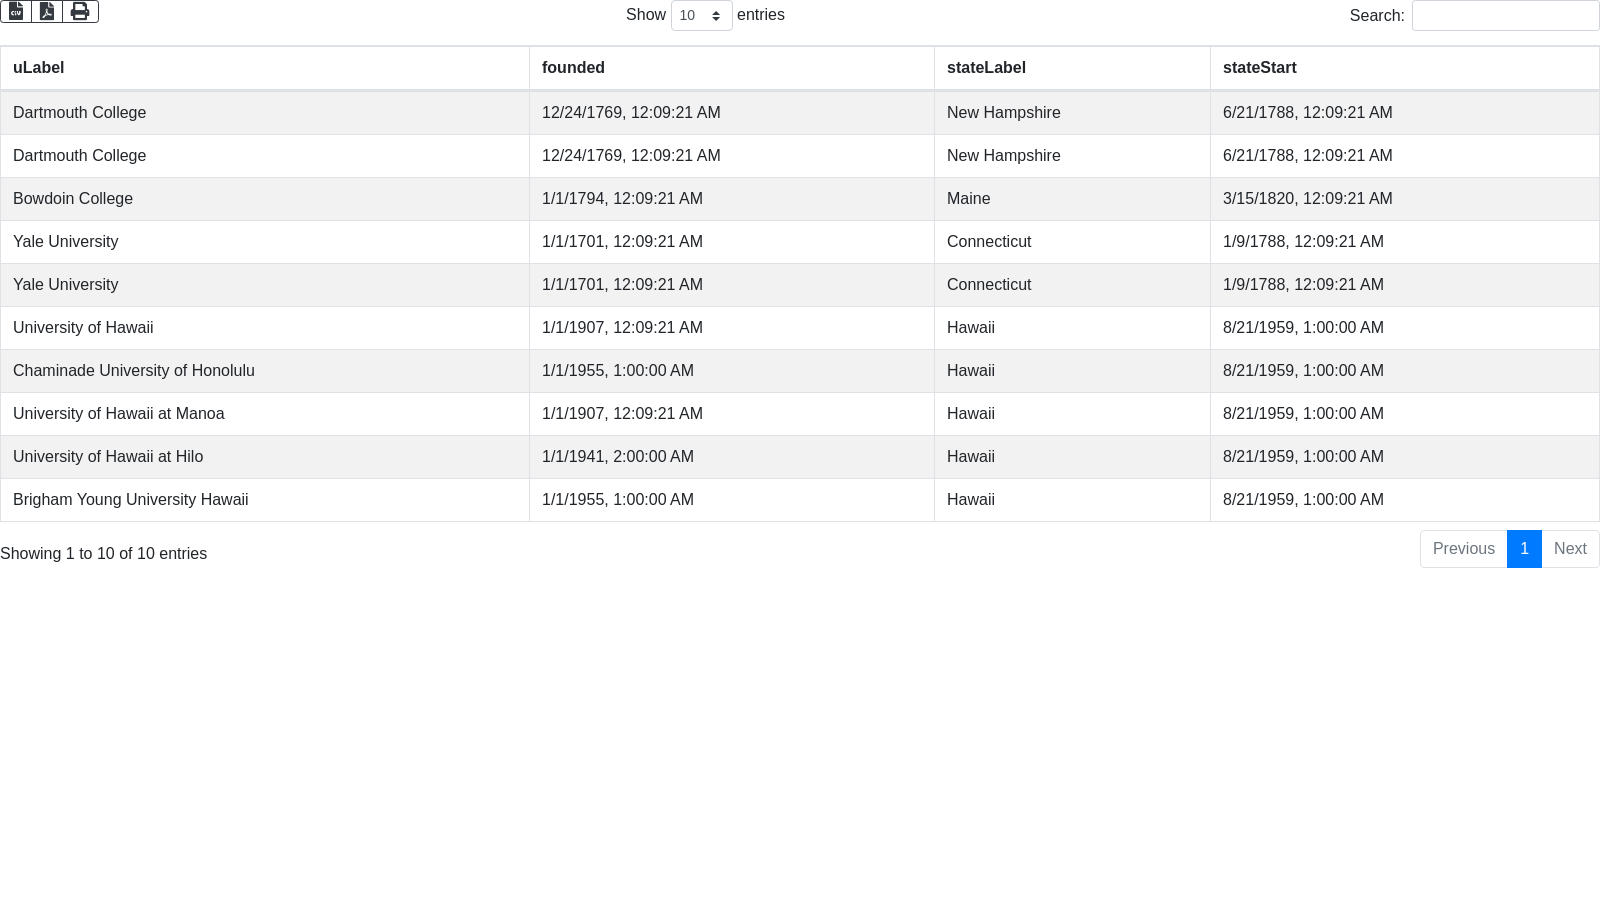Viewport: 1600px width, 900px height.
Task: Export the table as PDF
Action: (x=47, y=11)
